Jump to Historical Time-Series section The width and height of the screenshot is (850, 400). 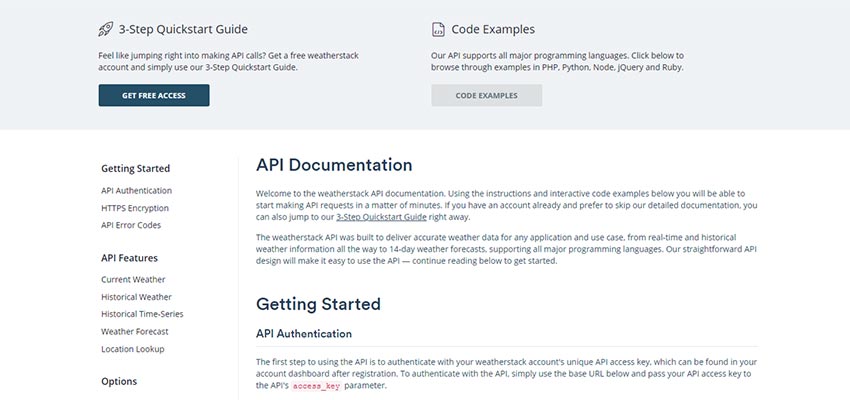click(x=143, y=314)
